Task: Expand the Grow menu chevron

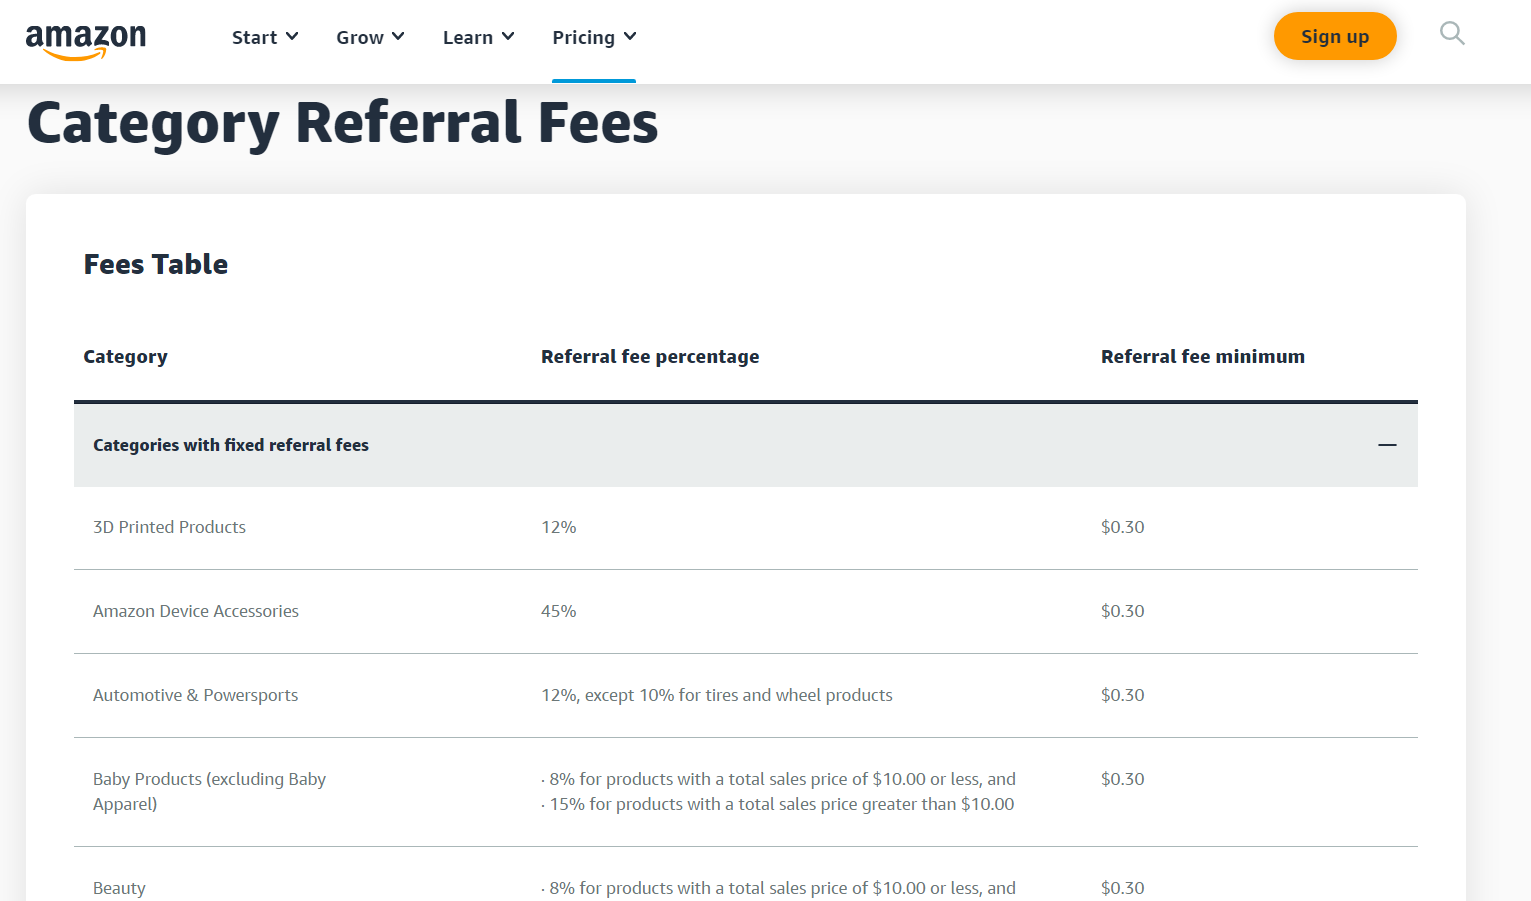Action: pos(398,37)
